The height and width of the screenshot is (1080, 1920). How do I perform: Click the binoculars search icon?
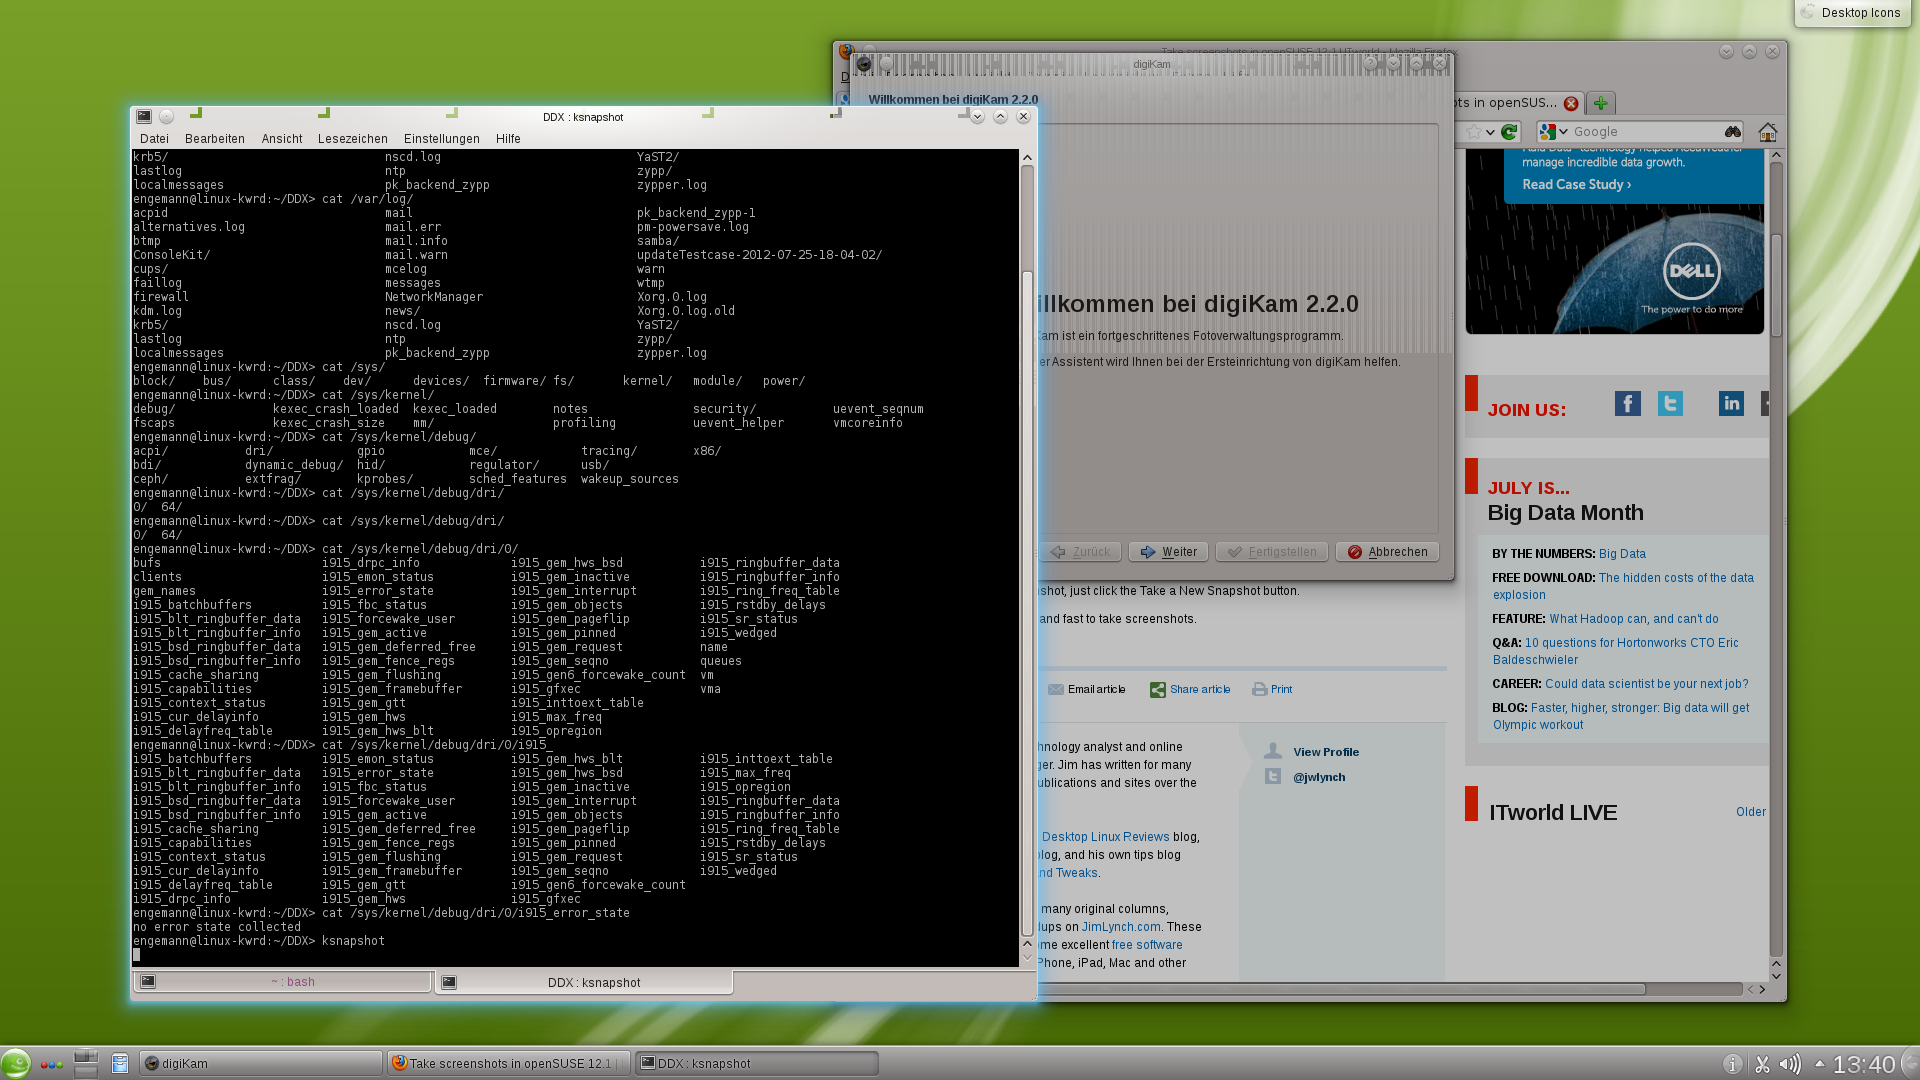(1732, 132)
